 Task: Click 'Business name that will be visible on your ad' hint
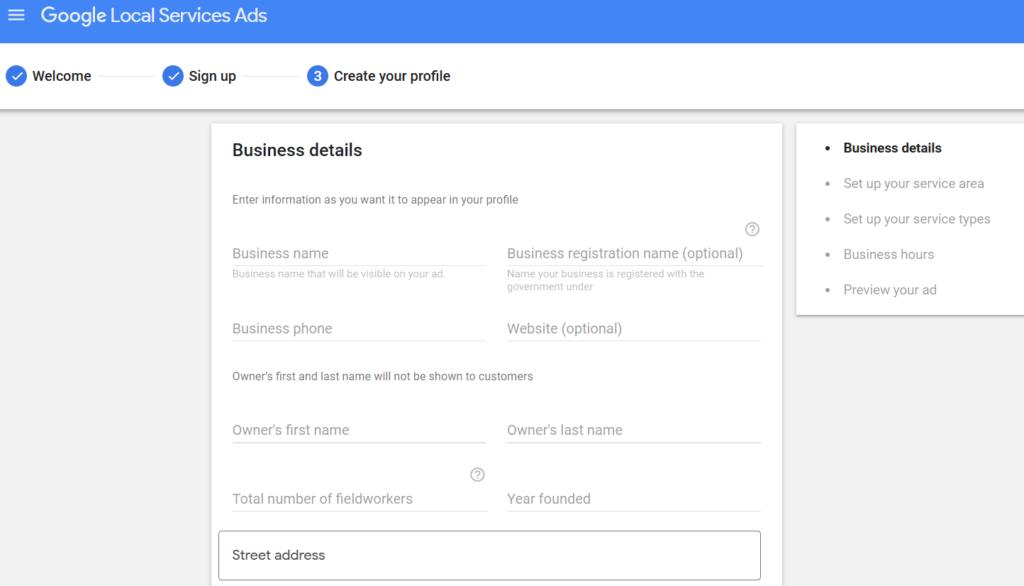(x=338, y=274)
